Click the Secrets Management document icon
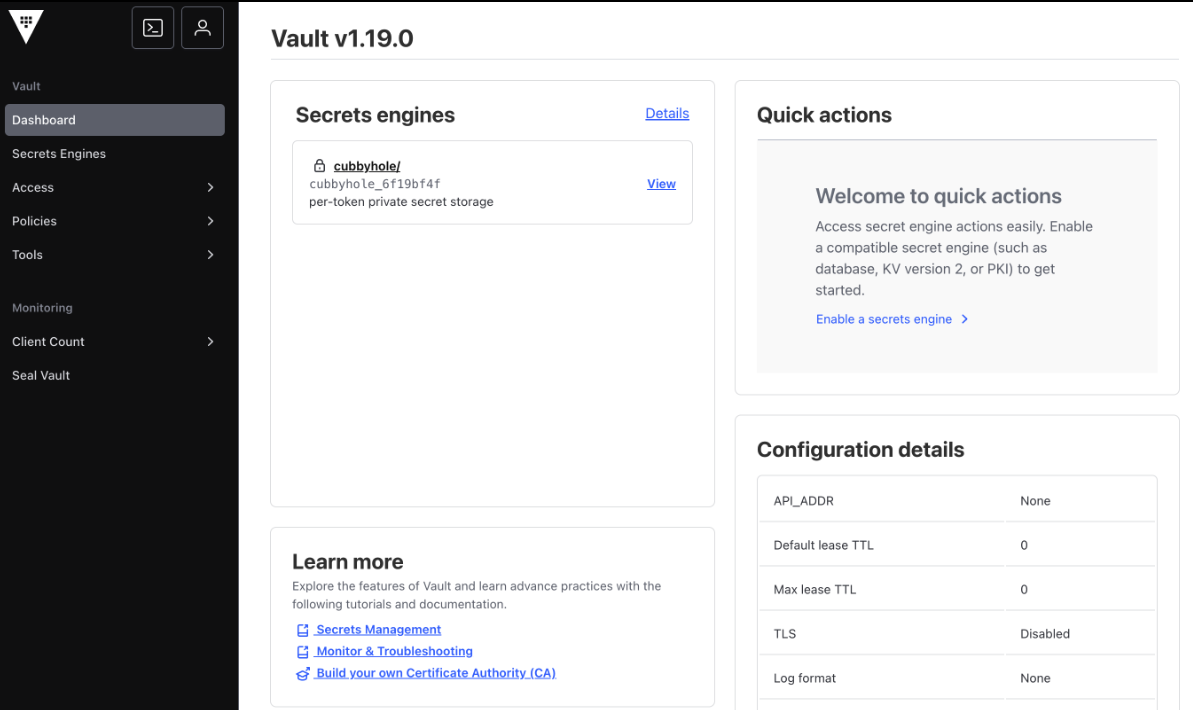1193x710 pixels. click(303, 630)
